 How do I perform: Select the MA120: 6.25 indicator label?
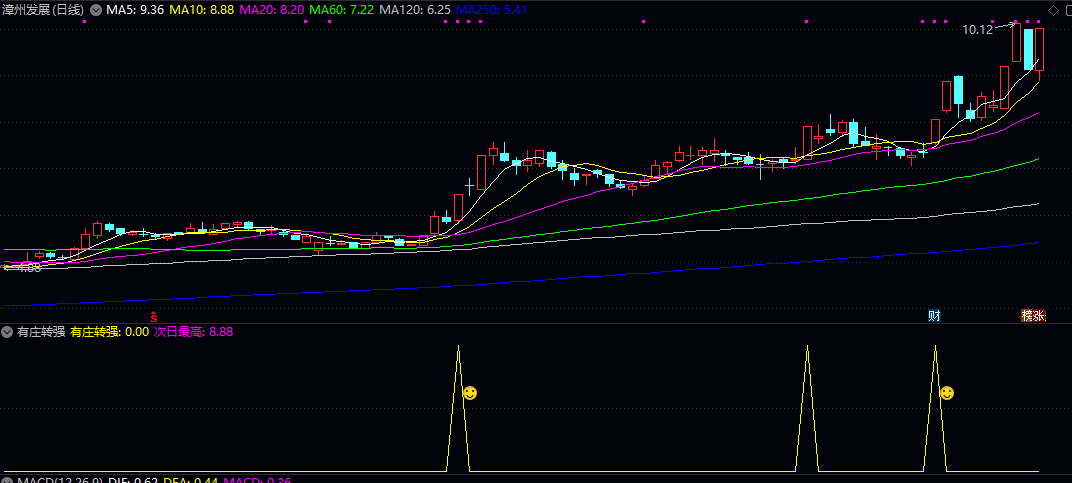[x=415, y=10]
